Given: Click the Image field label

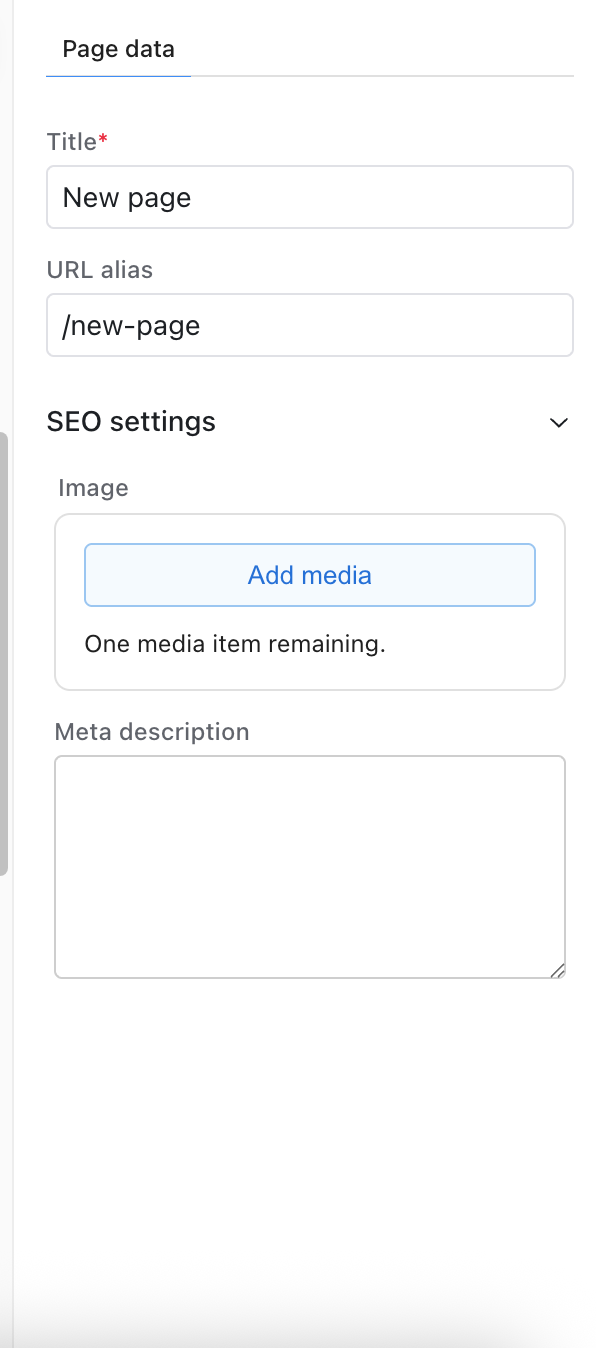Looking at the screenshot, I should 93,488.
